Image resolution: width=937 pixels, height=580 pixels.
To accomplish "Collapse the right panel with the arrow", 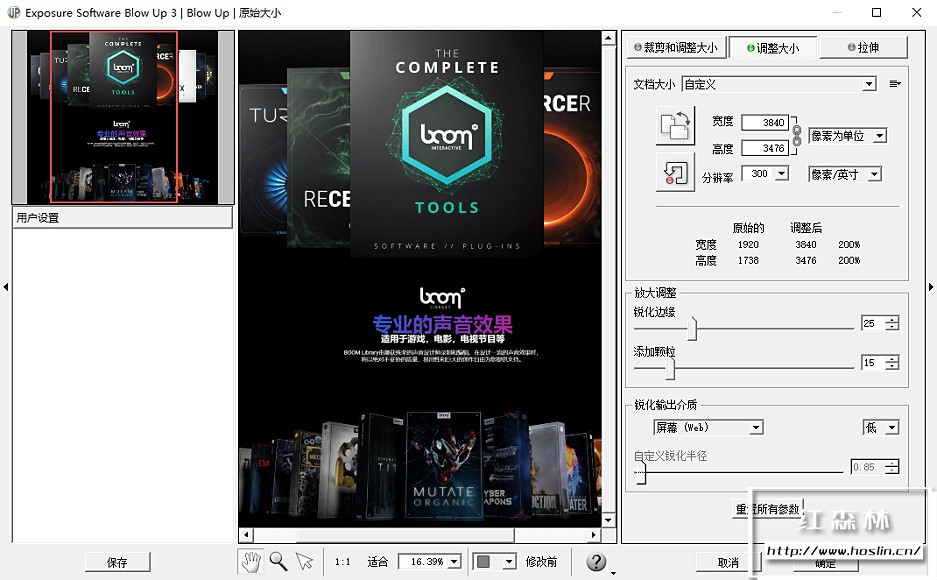I will [x=930, y=287].
